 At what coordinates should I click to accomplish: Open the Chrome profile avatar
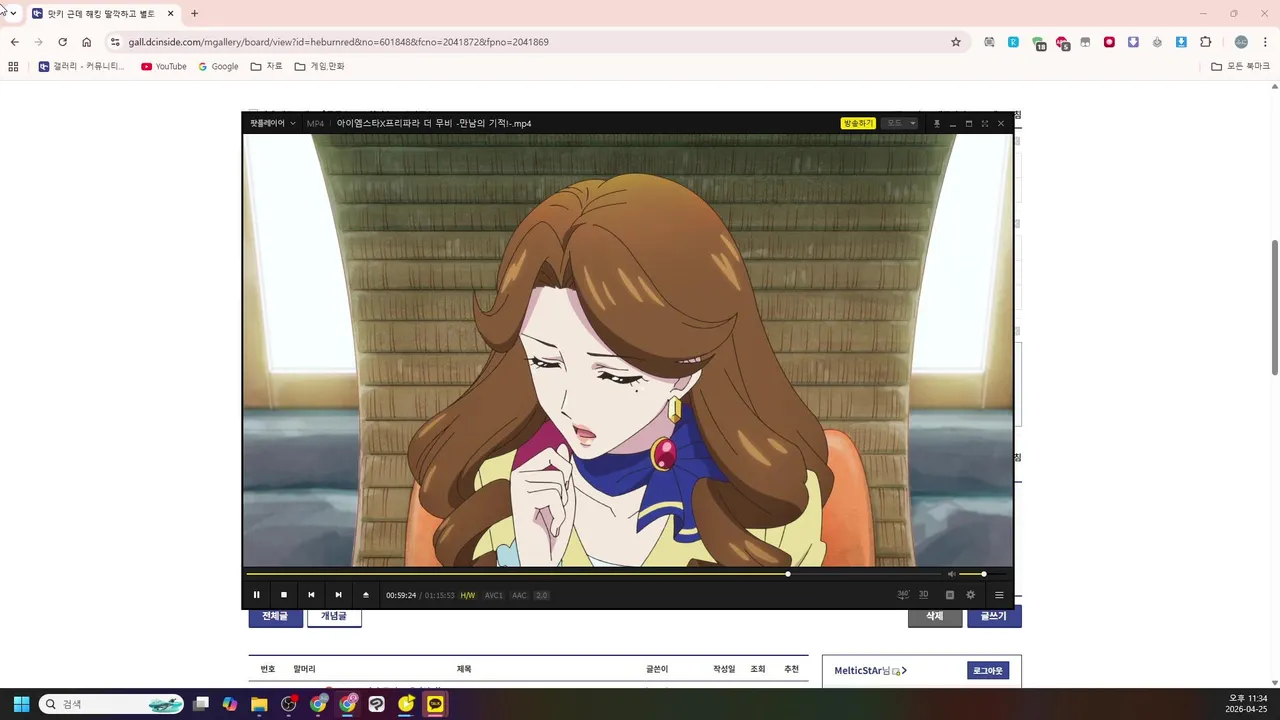pyautogui.click(x=1241, y=42)
